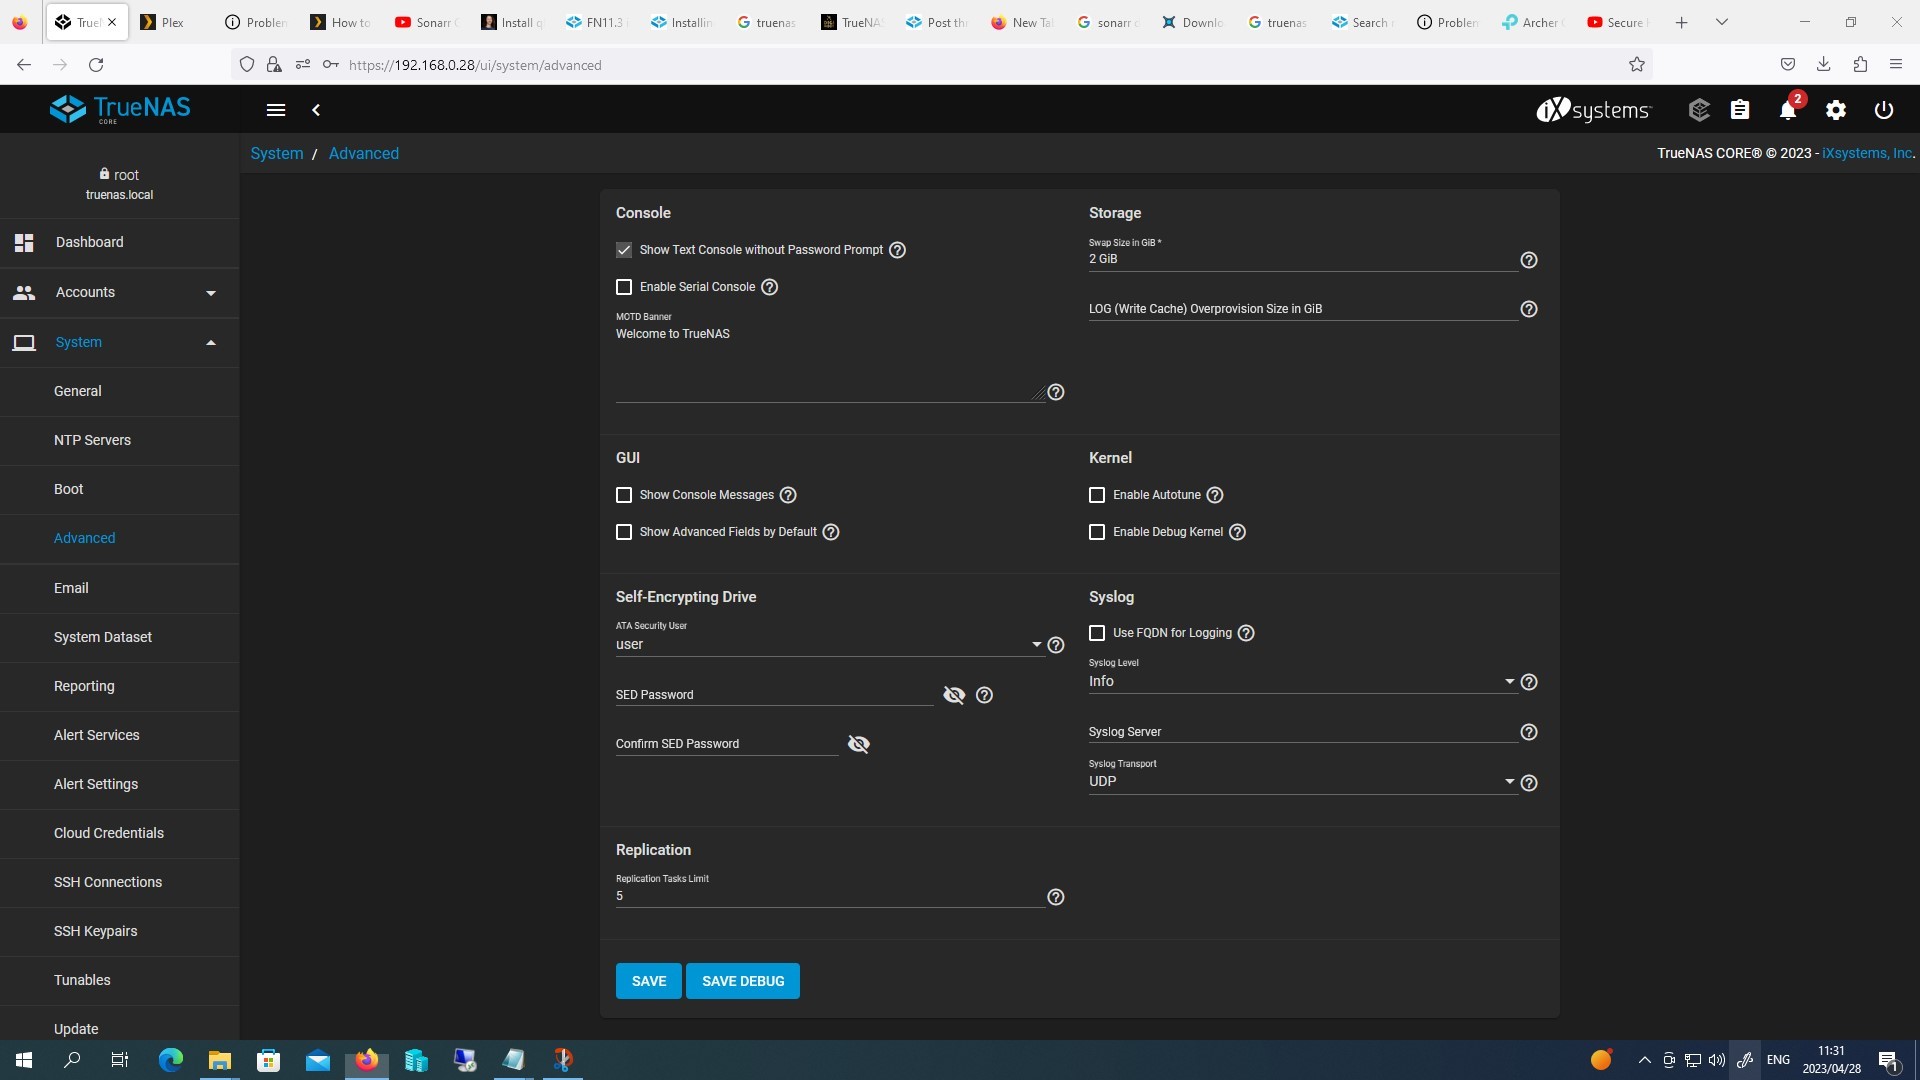Open General under System
This screenshot has width=1920, height=1080.
(119, 392)
